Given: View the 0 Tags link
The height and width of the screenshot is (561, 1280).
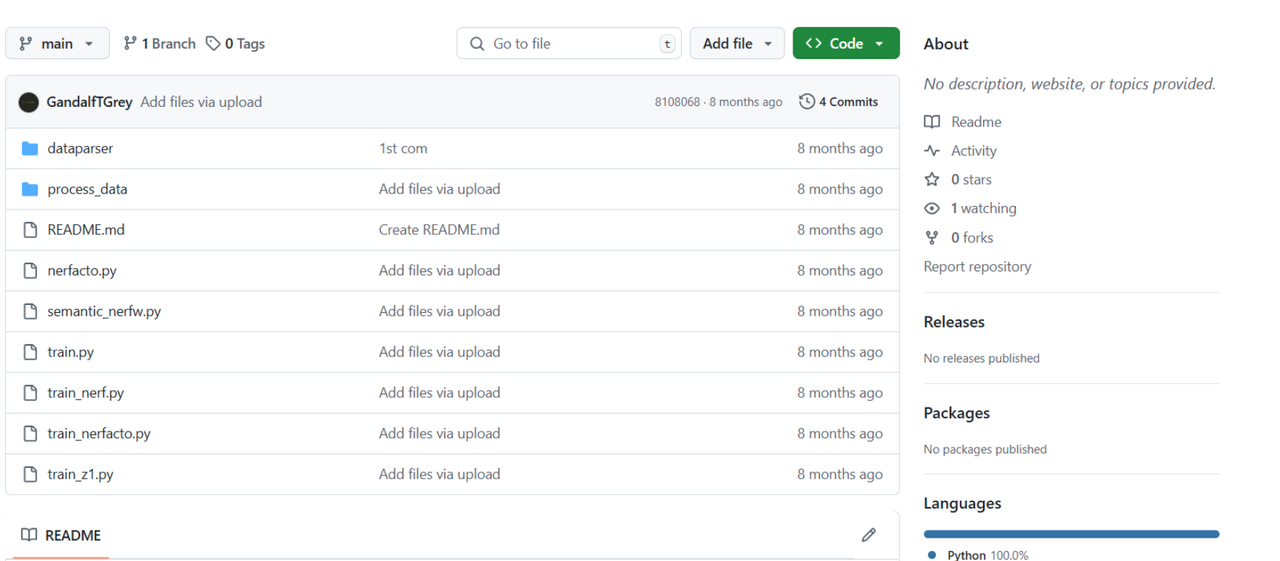Looking at the screenshot, I should (236, 44).
